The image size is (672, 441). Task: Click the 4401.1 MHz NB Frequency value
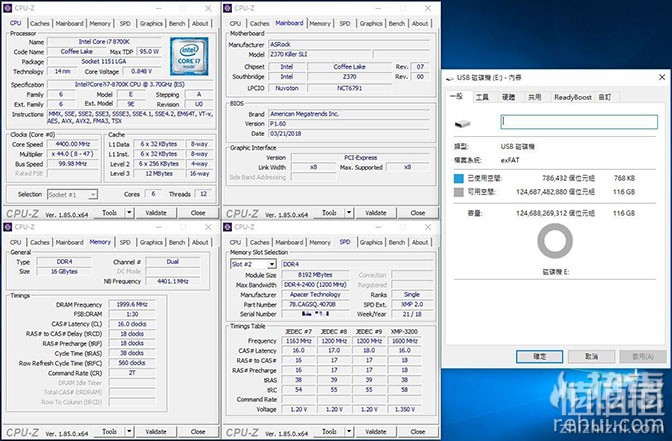click(x=173, y=282)
